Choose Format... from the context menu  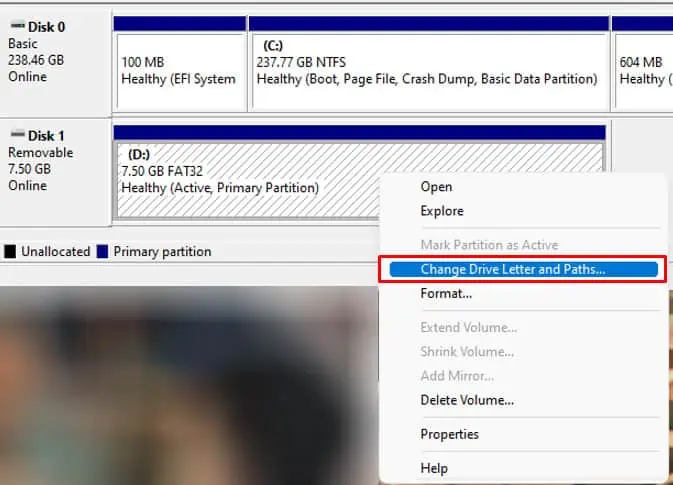coord(446,294)
